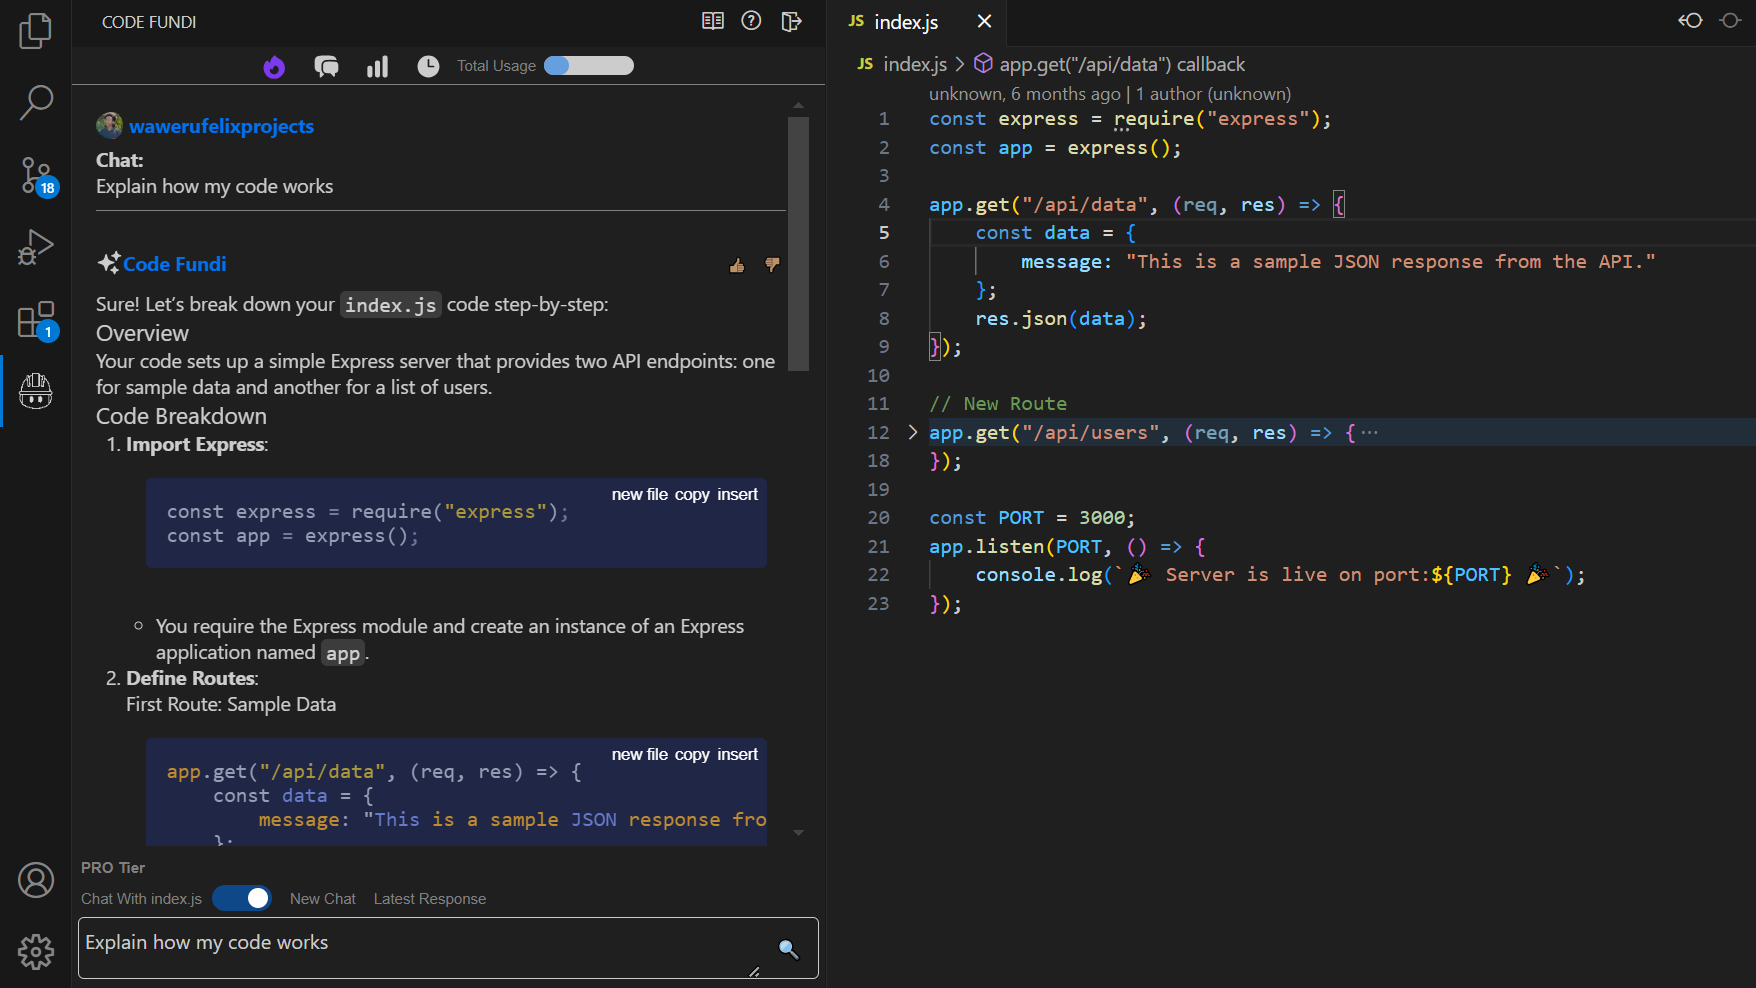Click the index.js breadcrumb item
Screen dimensions: 1756x988
pos(914,63)
